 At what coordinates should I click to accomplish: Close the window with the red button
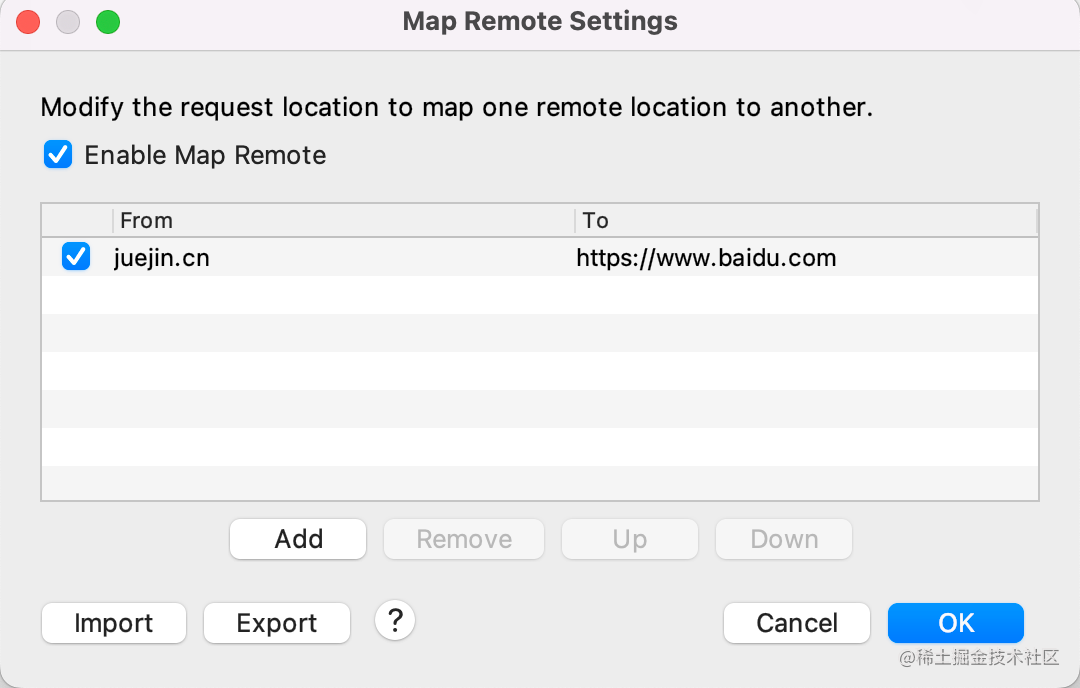point(28,22)
